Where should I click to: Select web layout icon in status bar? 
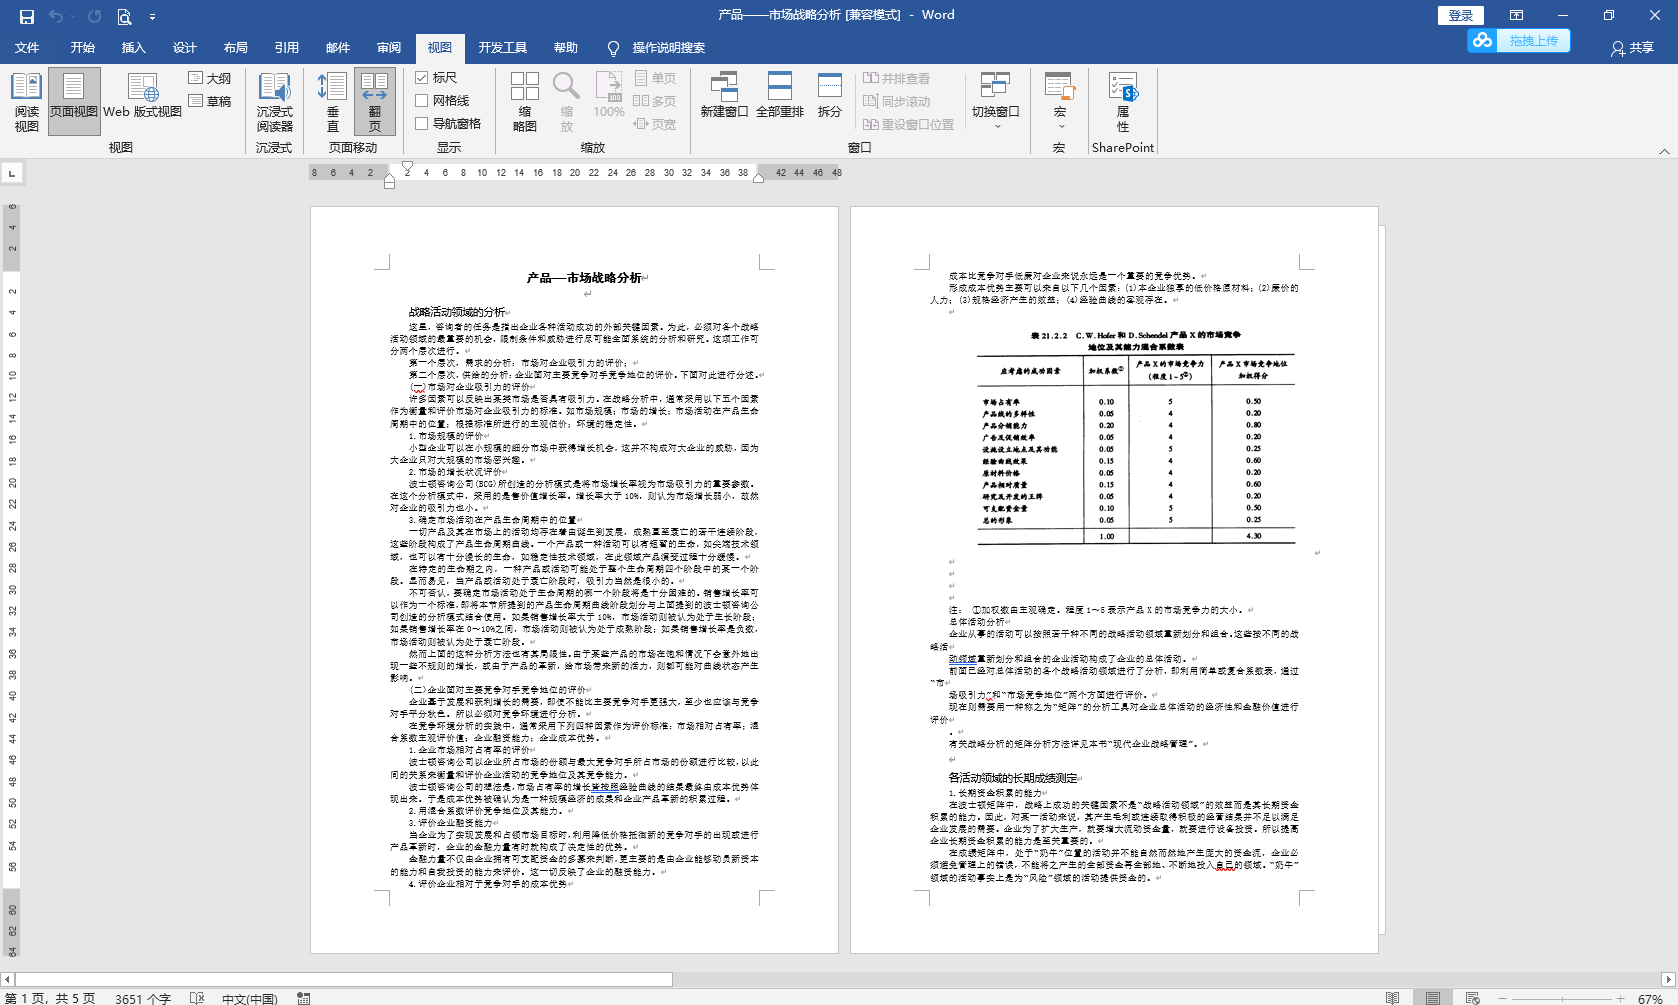[1472, 998]
